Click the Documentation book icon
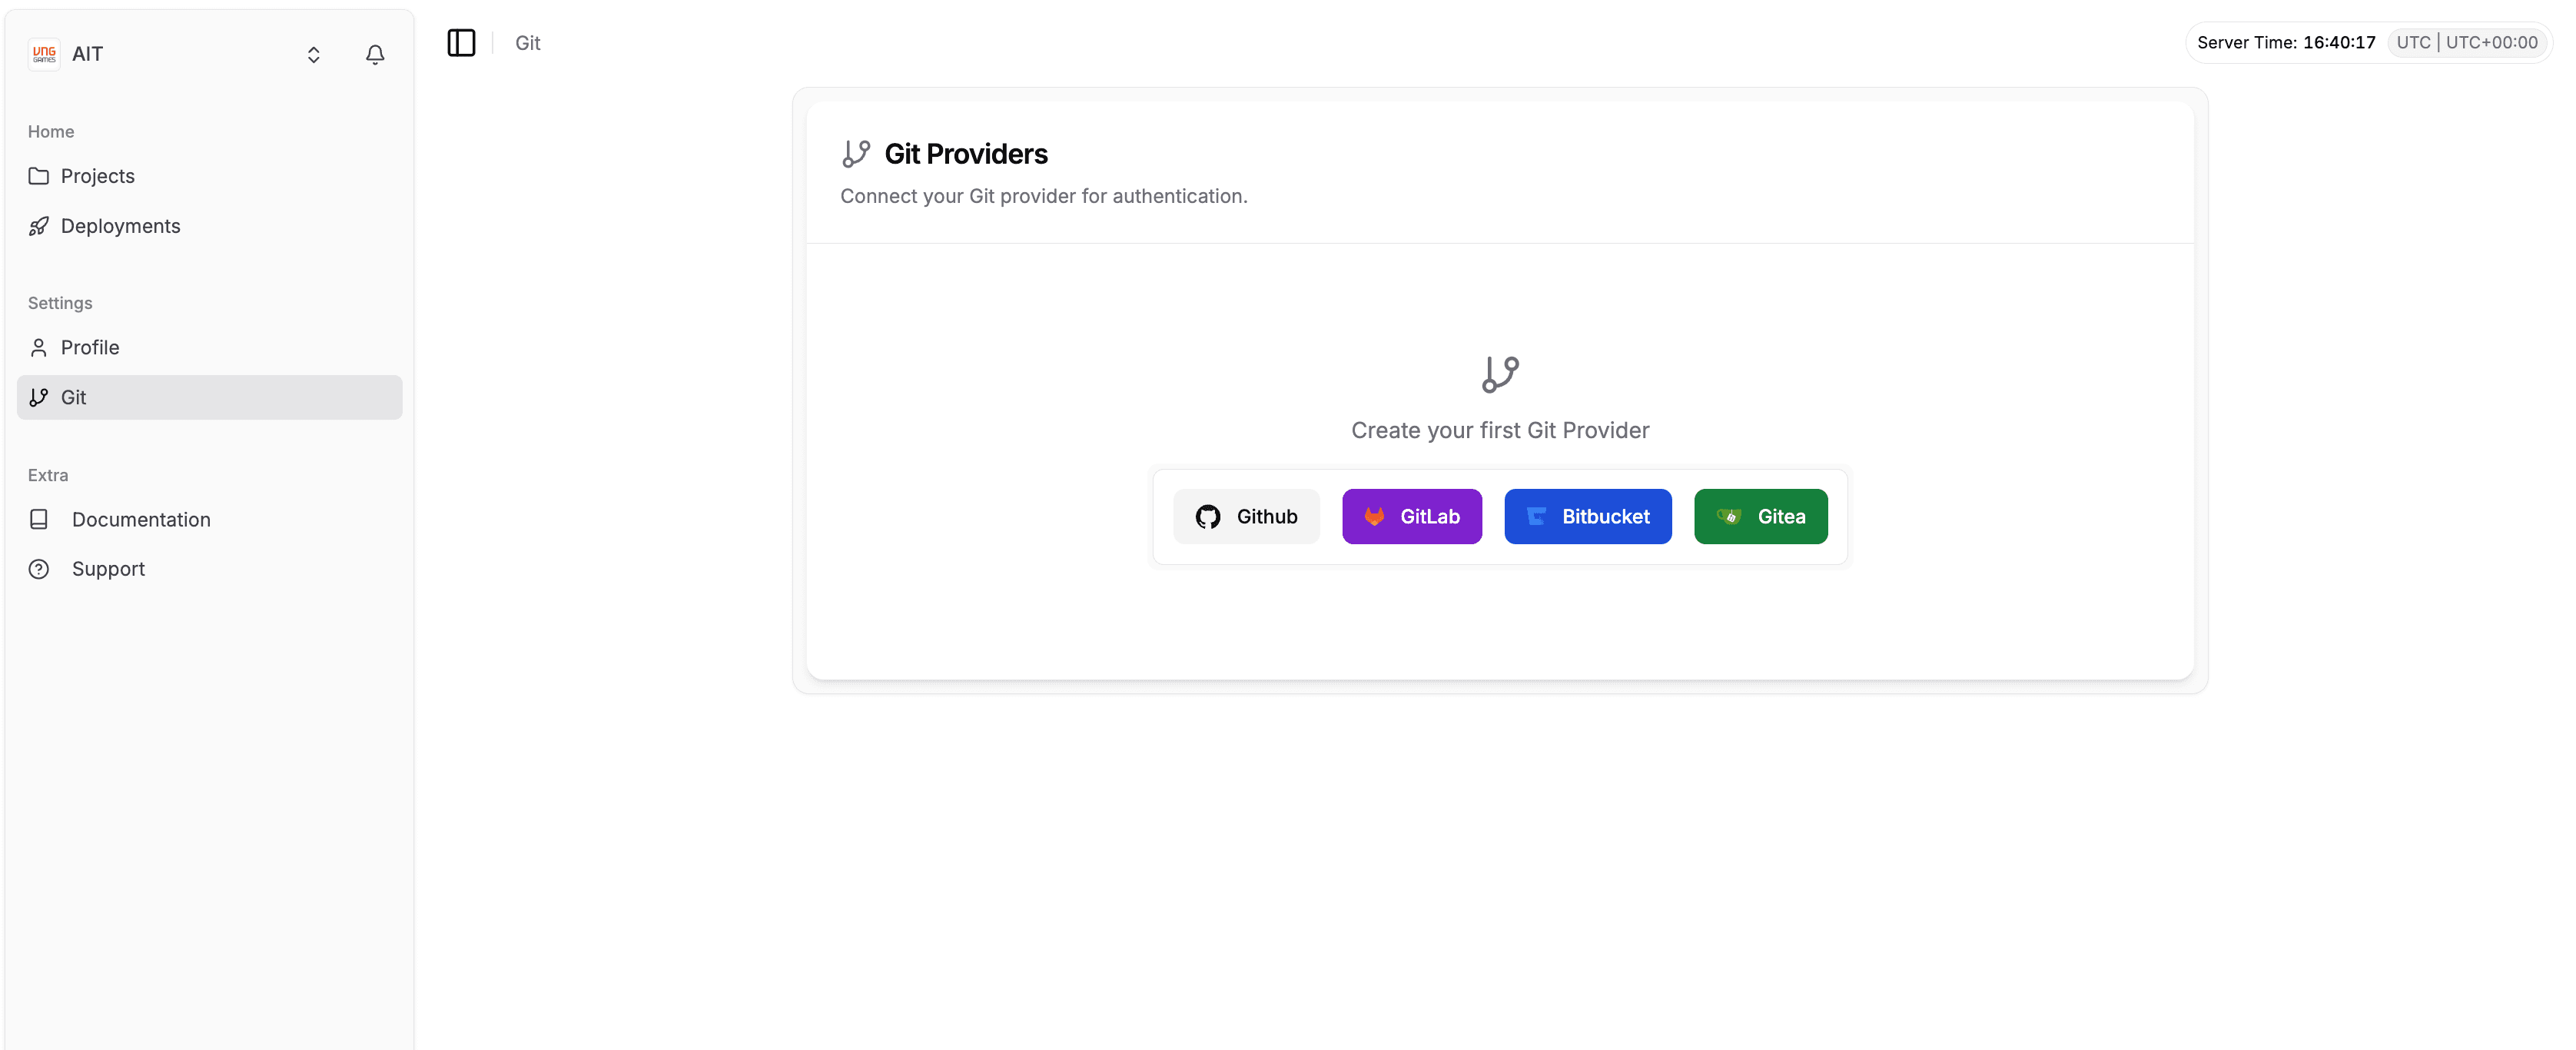This screenshot has width=2576, height=1050. 39,519
